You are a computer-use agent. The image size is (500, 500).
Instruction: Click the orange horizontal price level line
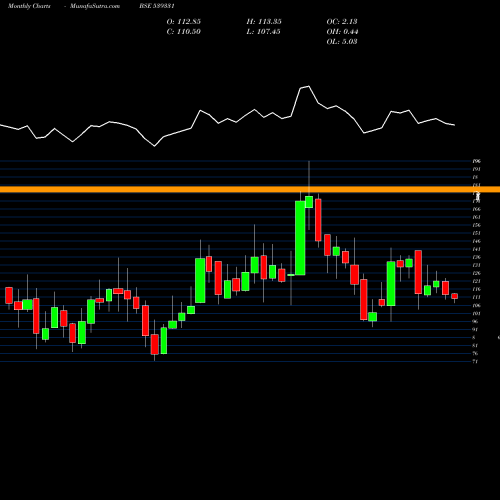point(250,190)
